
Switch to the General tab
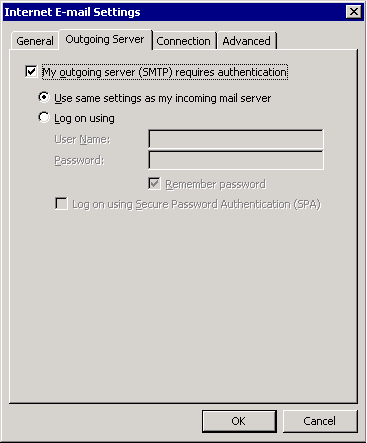tap(35, 41)
